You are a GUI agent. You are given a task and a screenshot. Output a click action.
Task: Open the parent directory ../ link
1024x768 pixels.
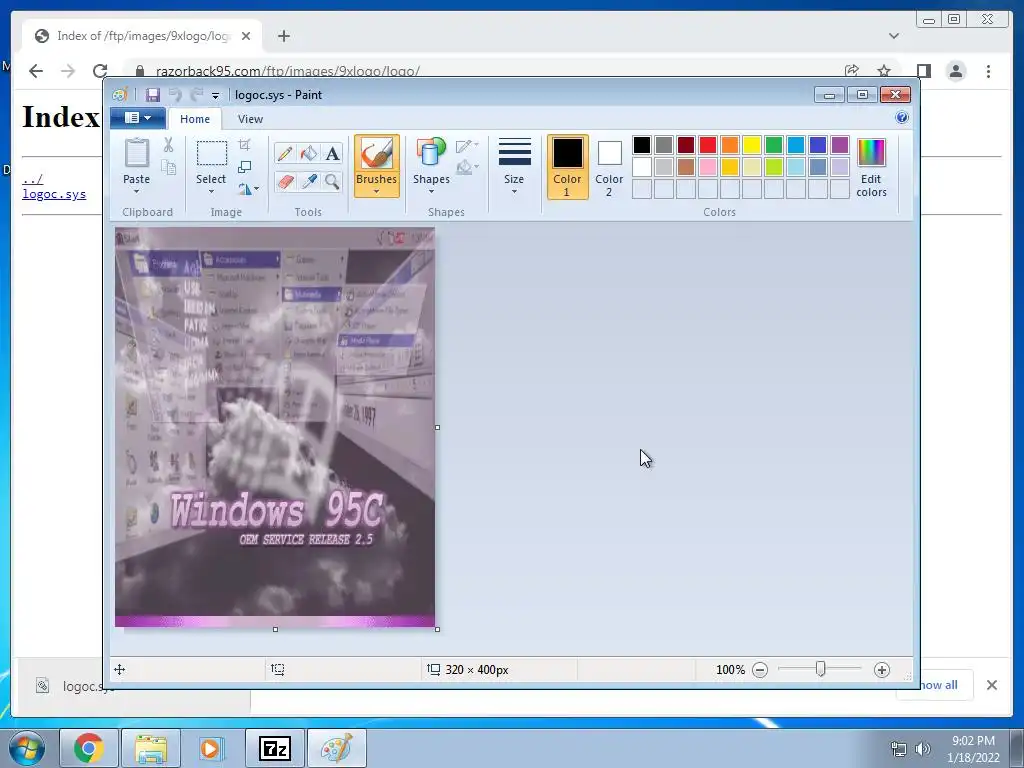click(33, 180)
